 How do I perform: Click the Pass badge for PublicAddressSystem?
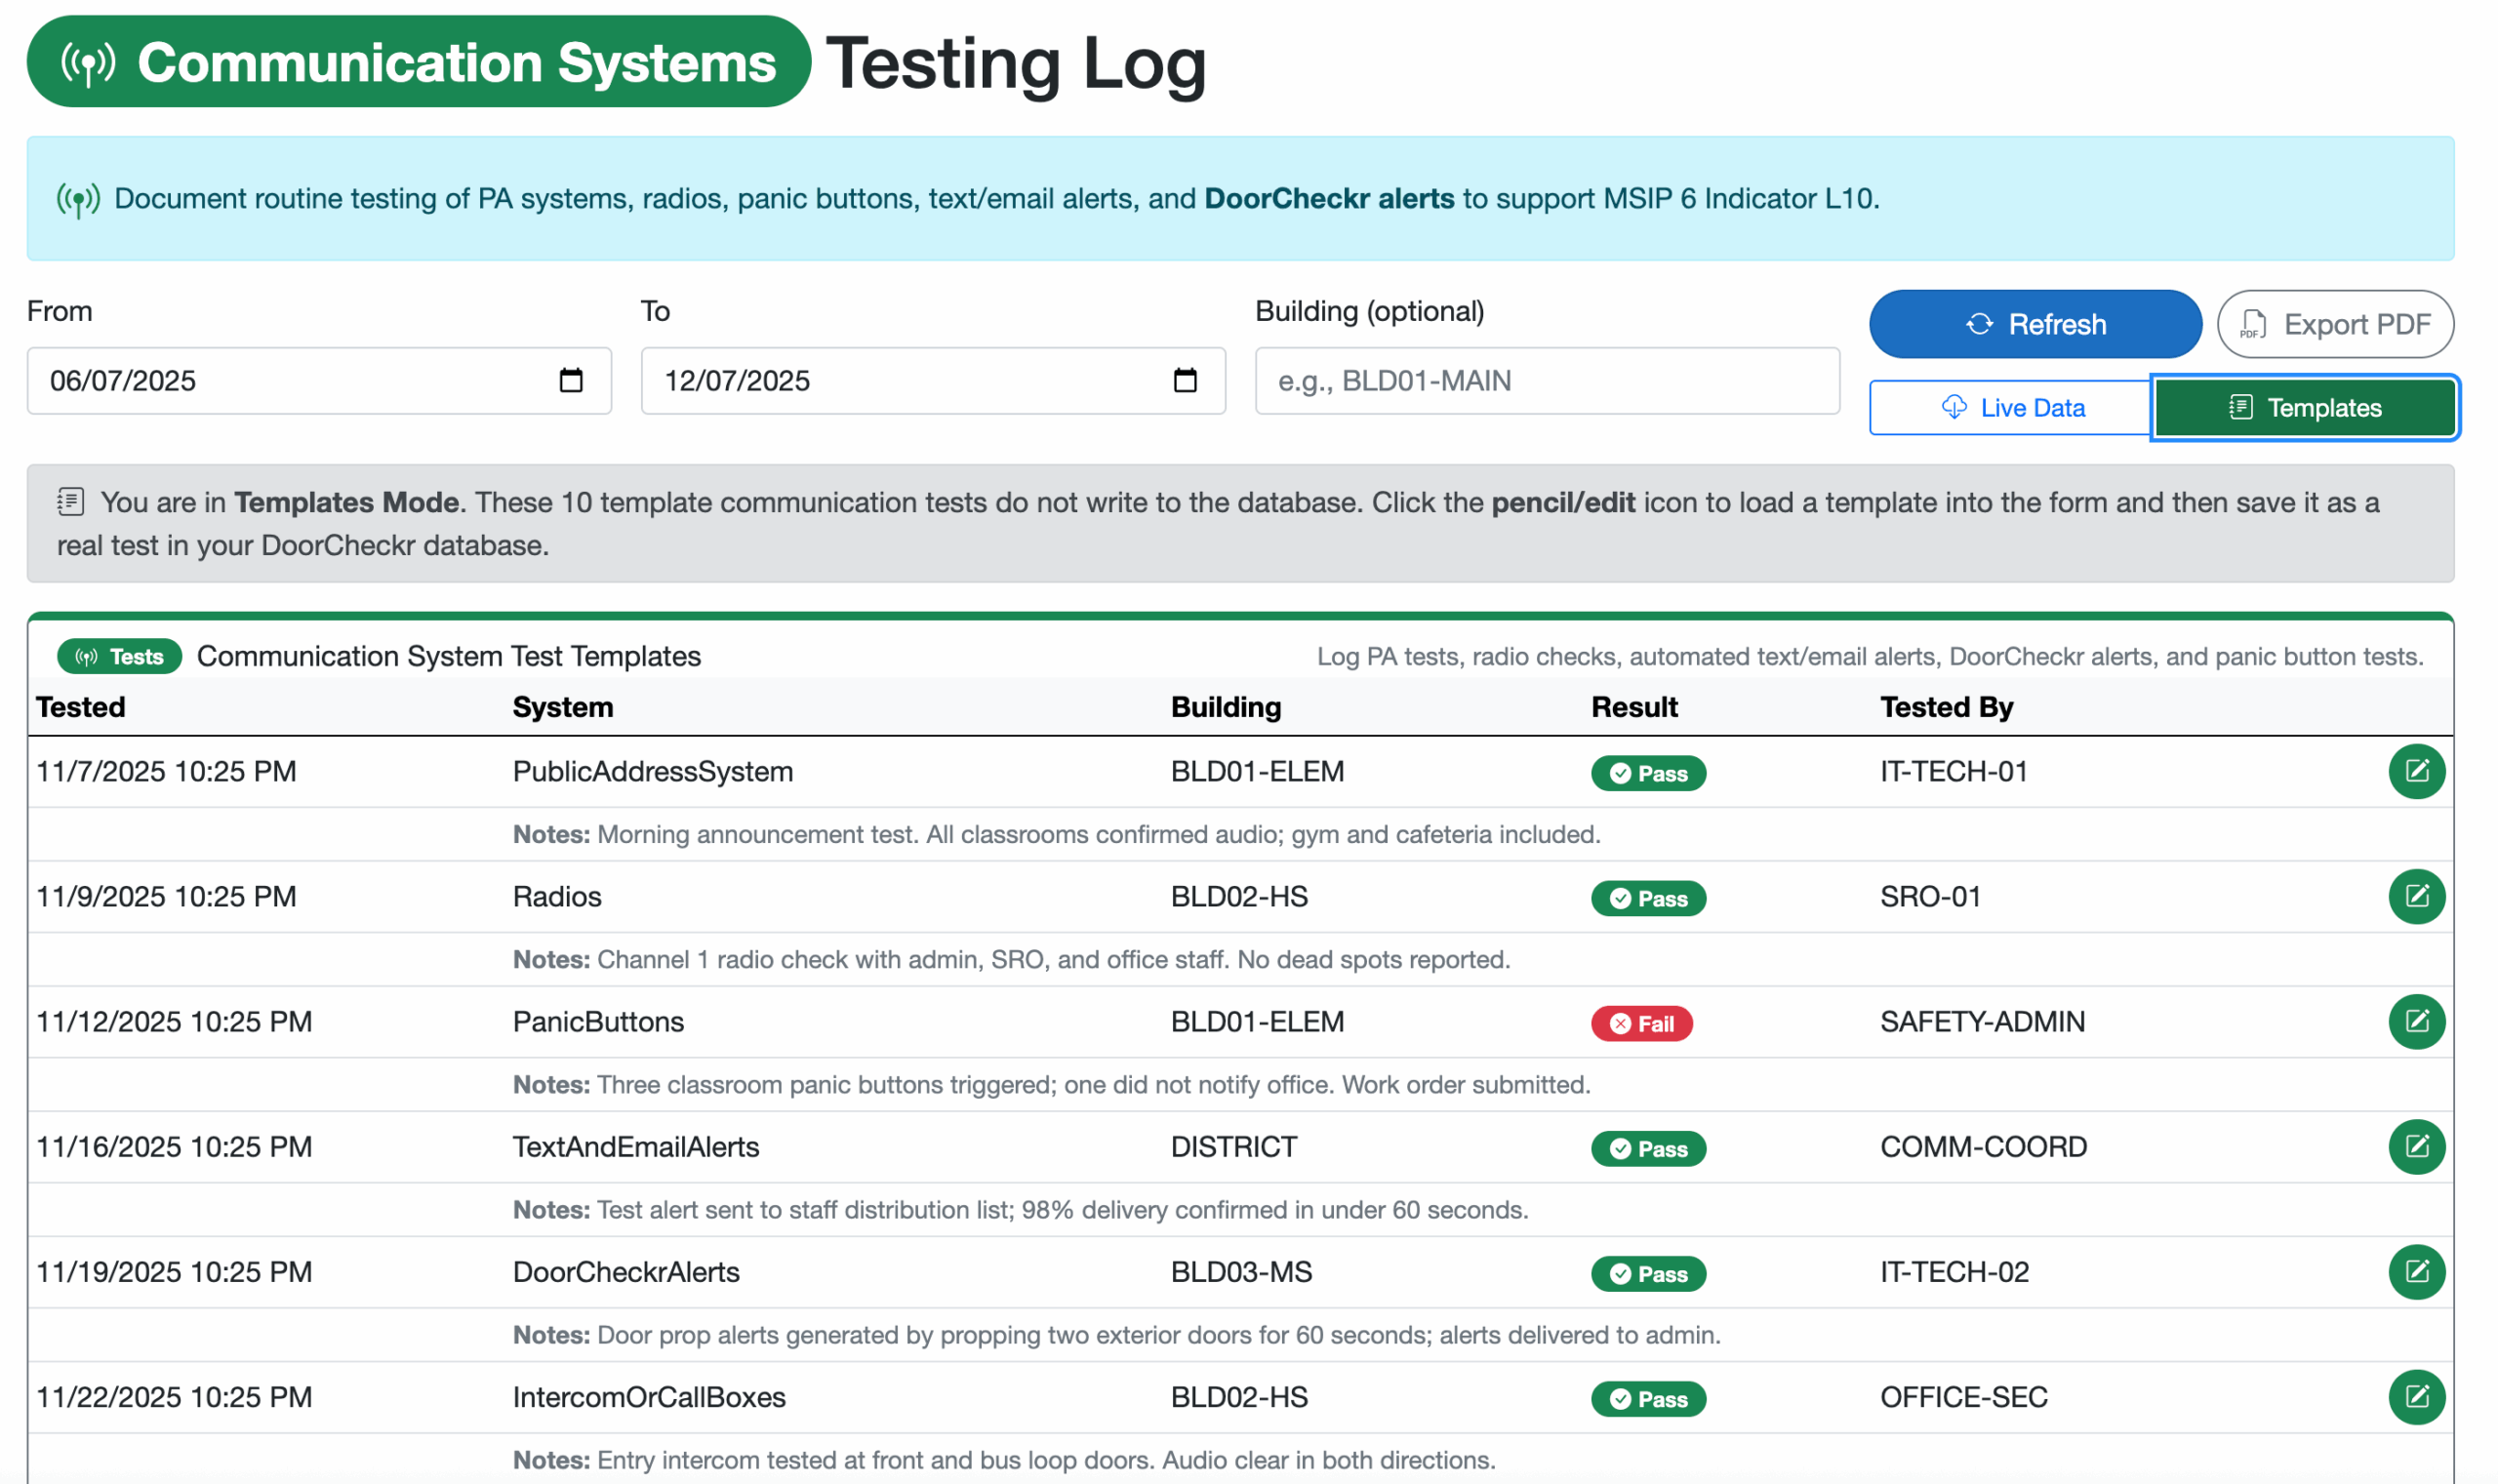pyautogui.click(x=1648, y=773)
